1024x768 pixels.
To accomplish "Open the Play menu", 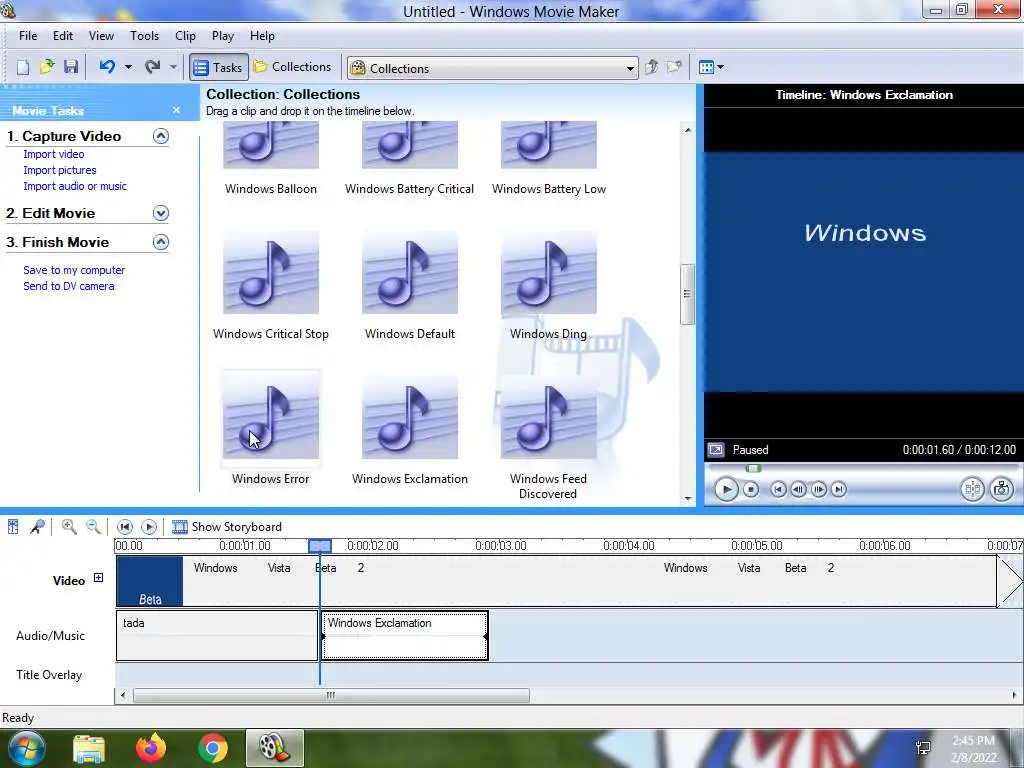I will pyautogui.click(x=223, y=36).
